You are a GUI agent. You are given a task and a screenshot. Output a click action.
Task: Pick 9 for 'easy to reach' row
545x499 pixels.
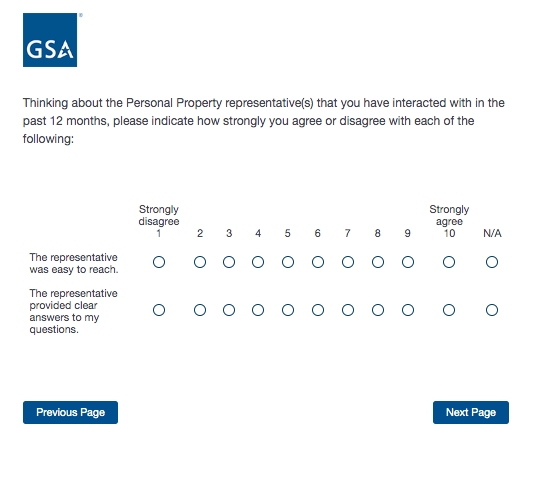[408, 262]
